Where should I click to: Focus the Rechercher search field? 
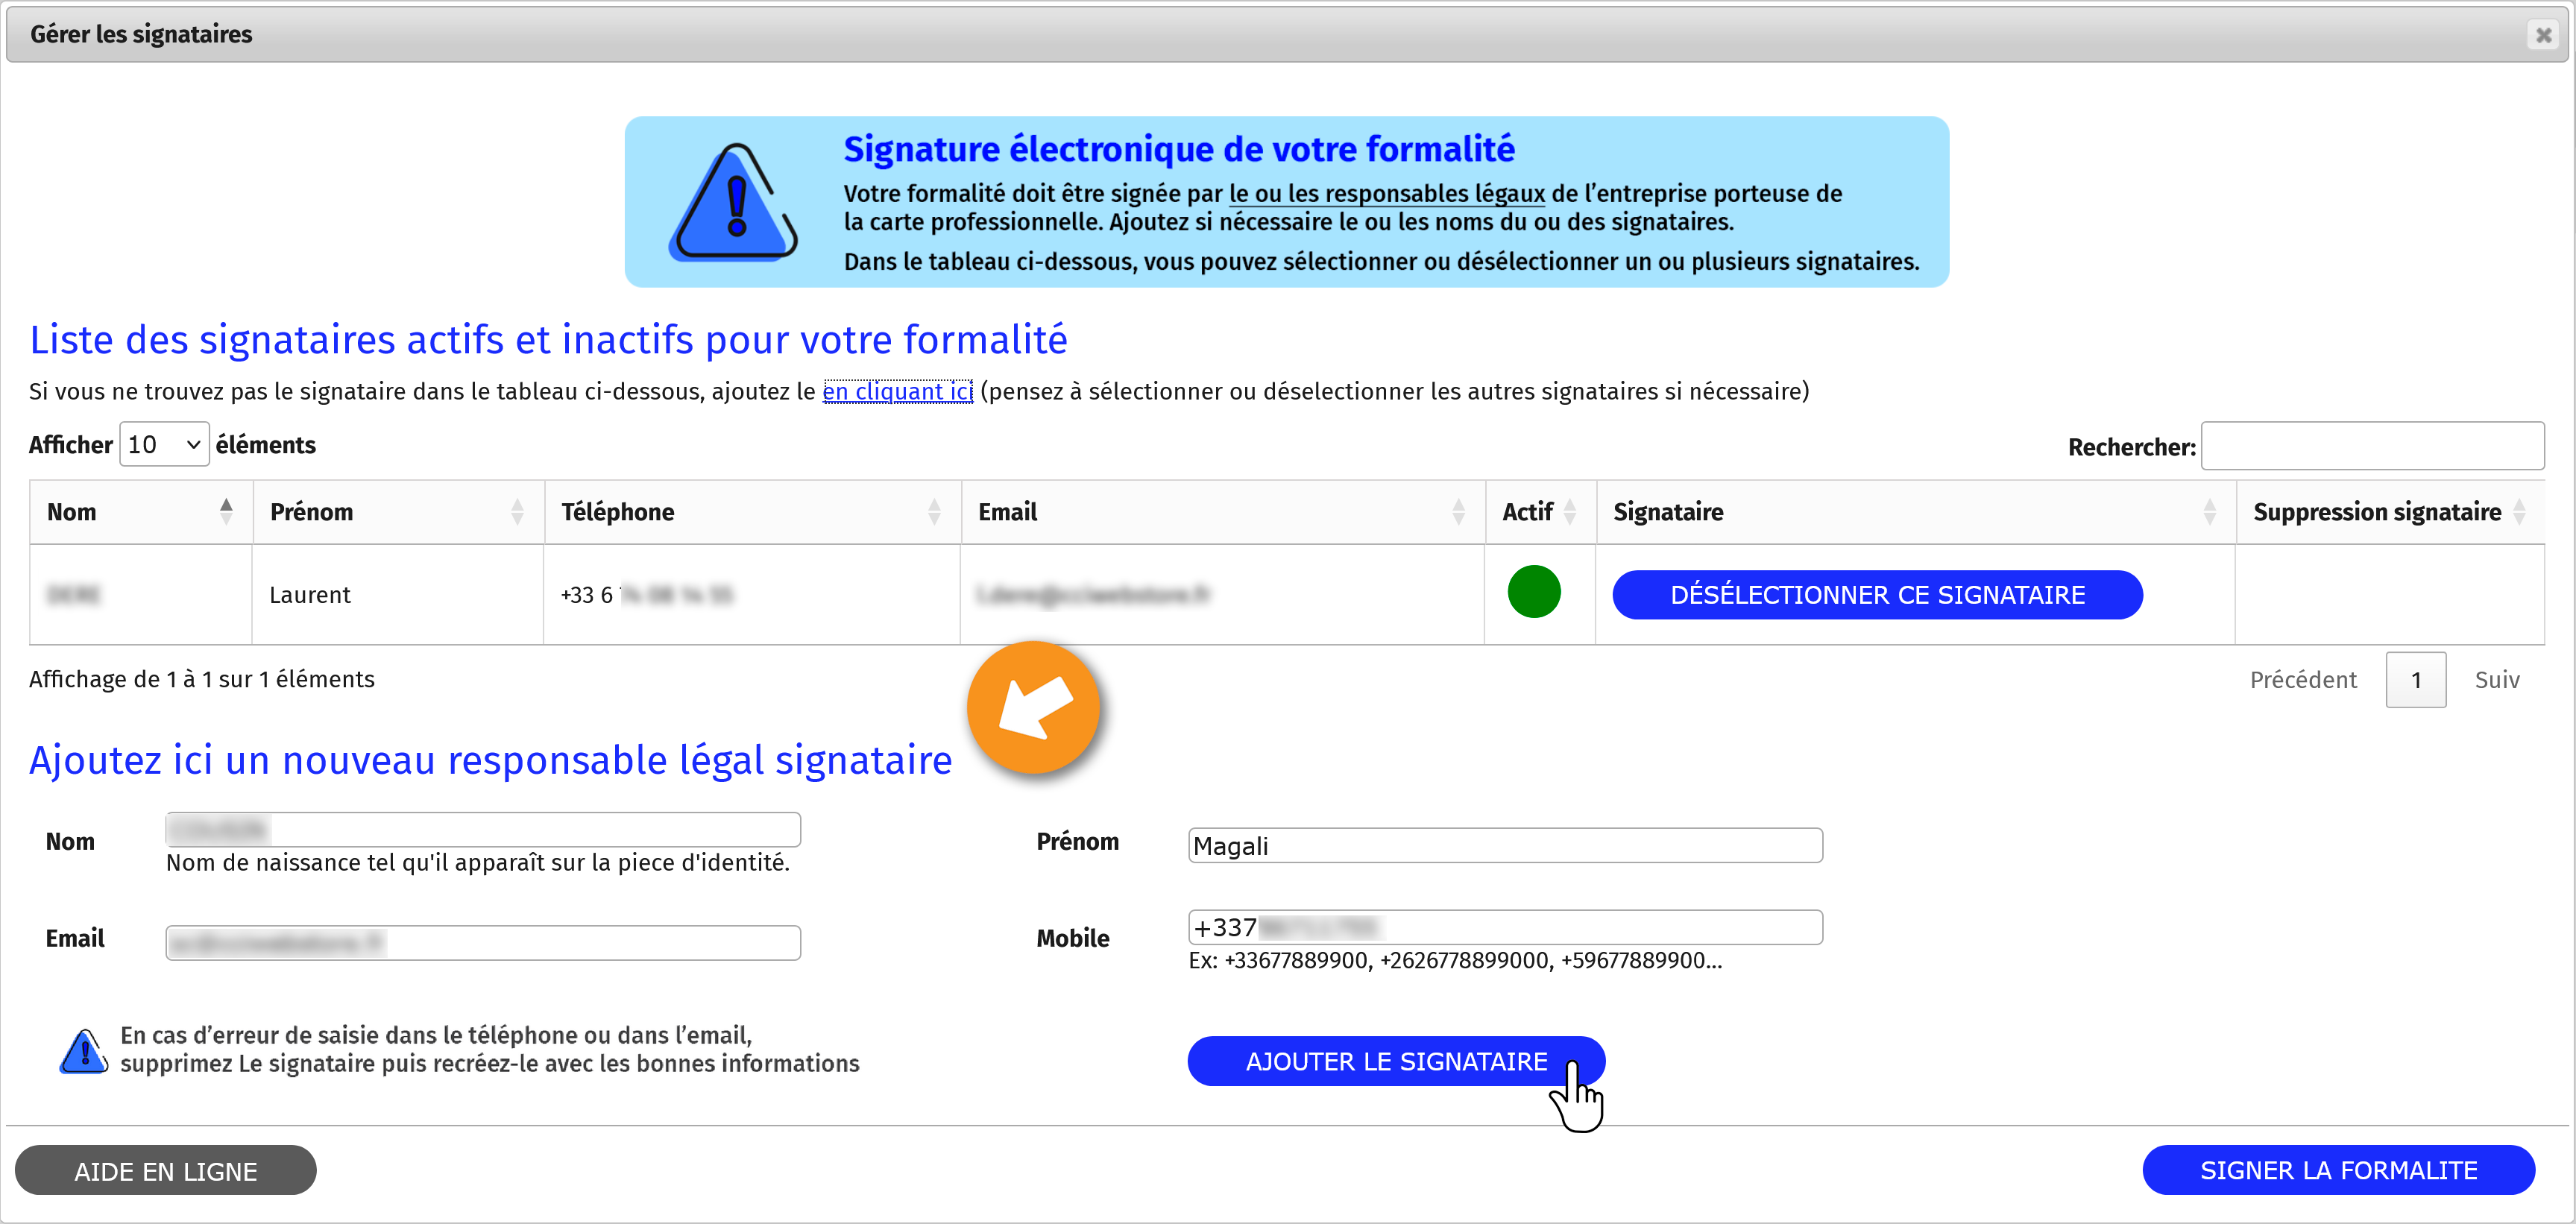click(x=2372, y=446)
